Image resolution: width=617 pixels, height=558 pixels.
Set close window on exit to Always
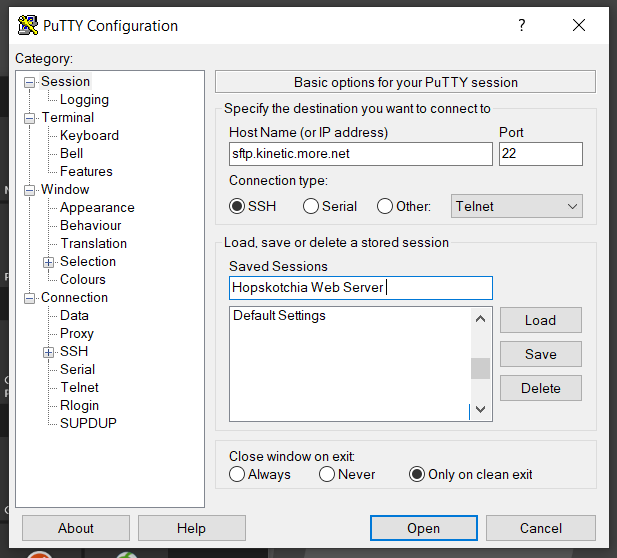237,474
